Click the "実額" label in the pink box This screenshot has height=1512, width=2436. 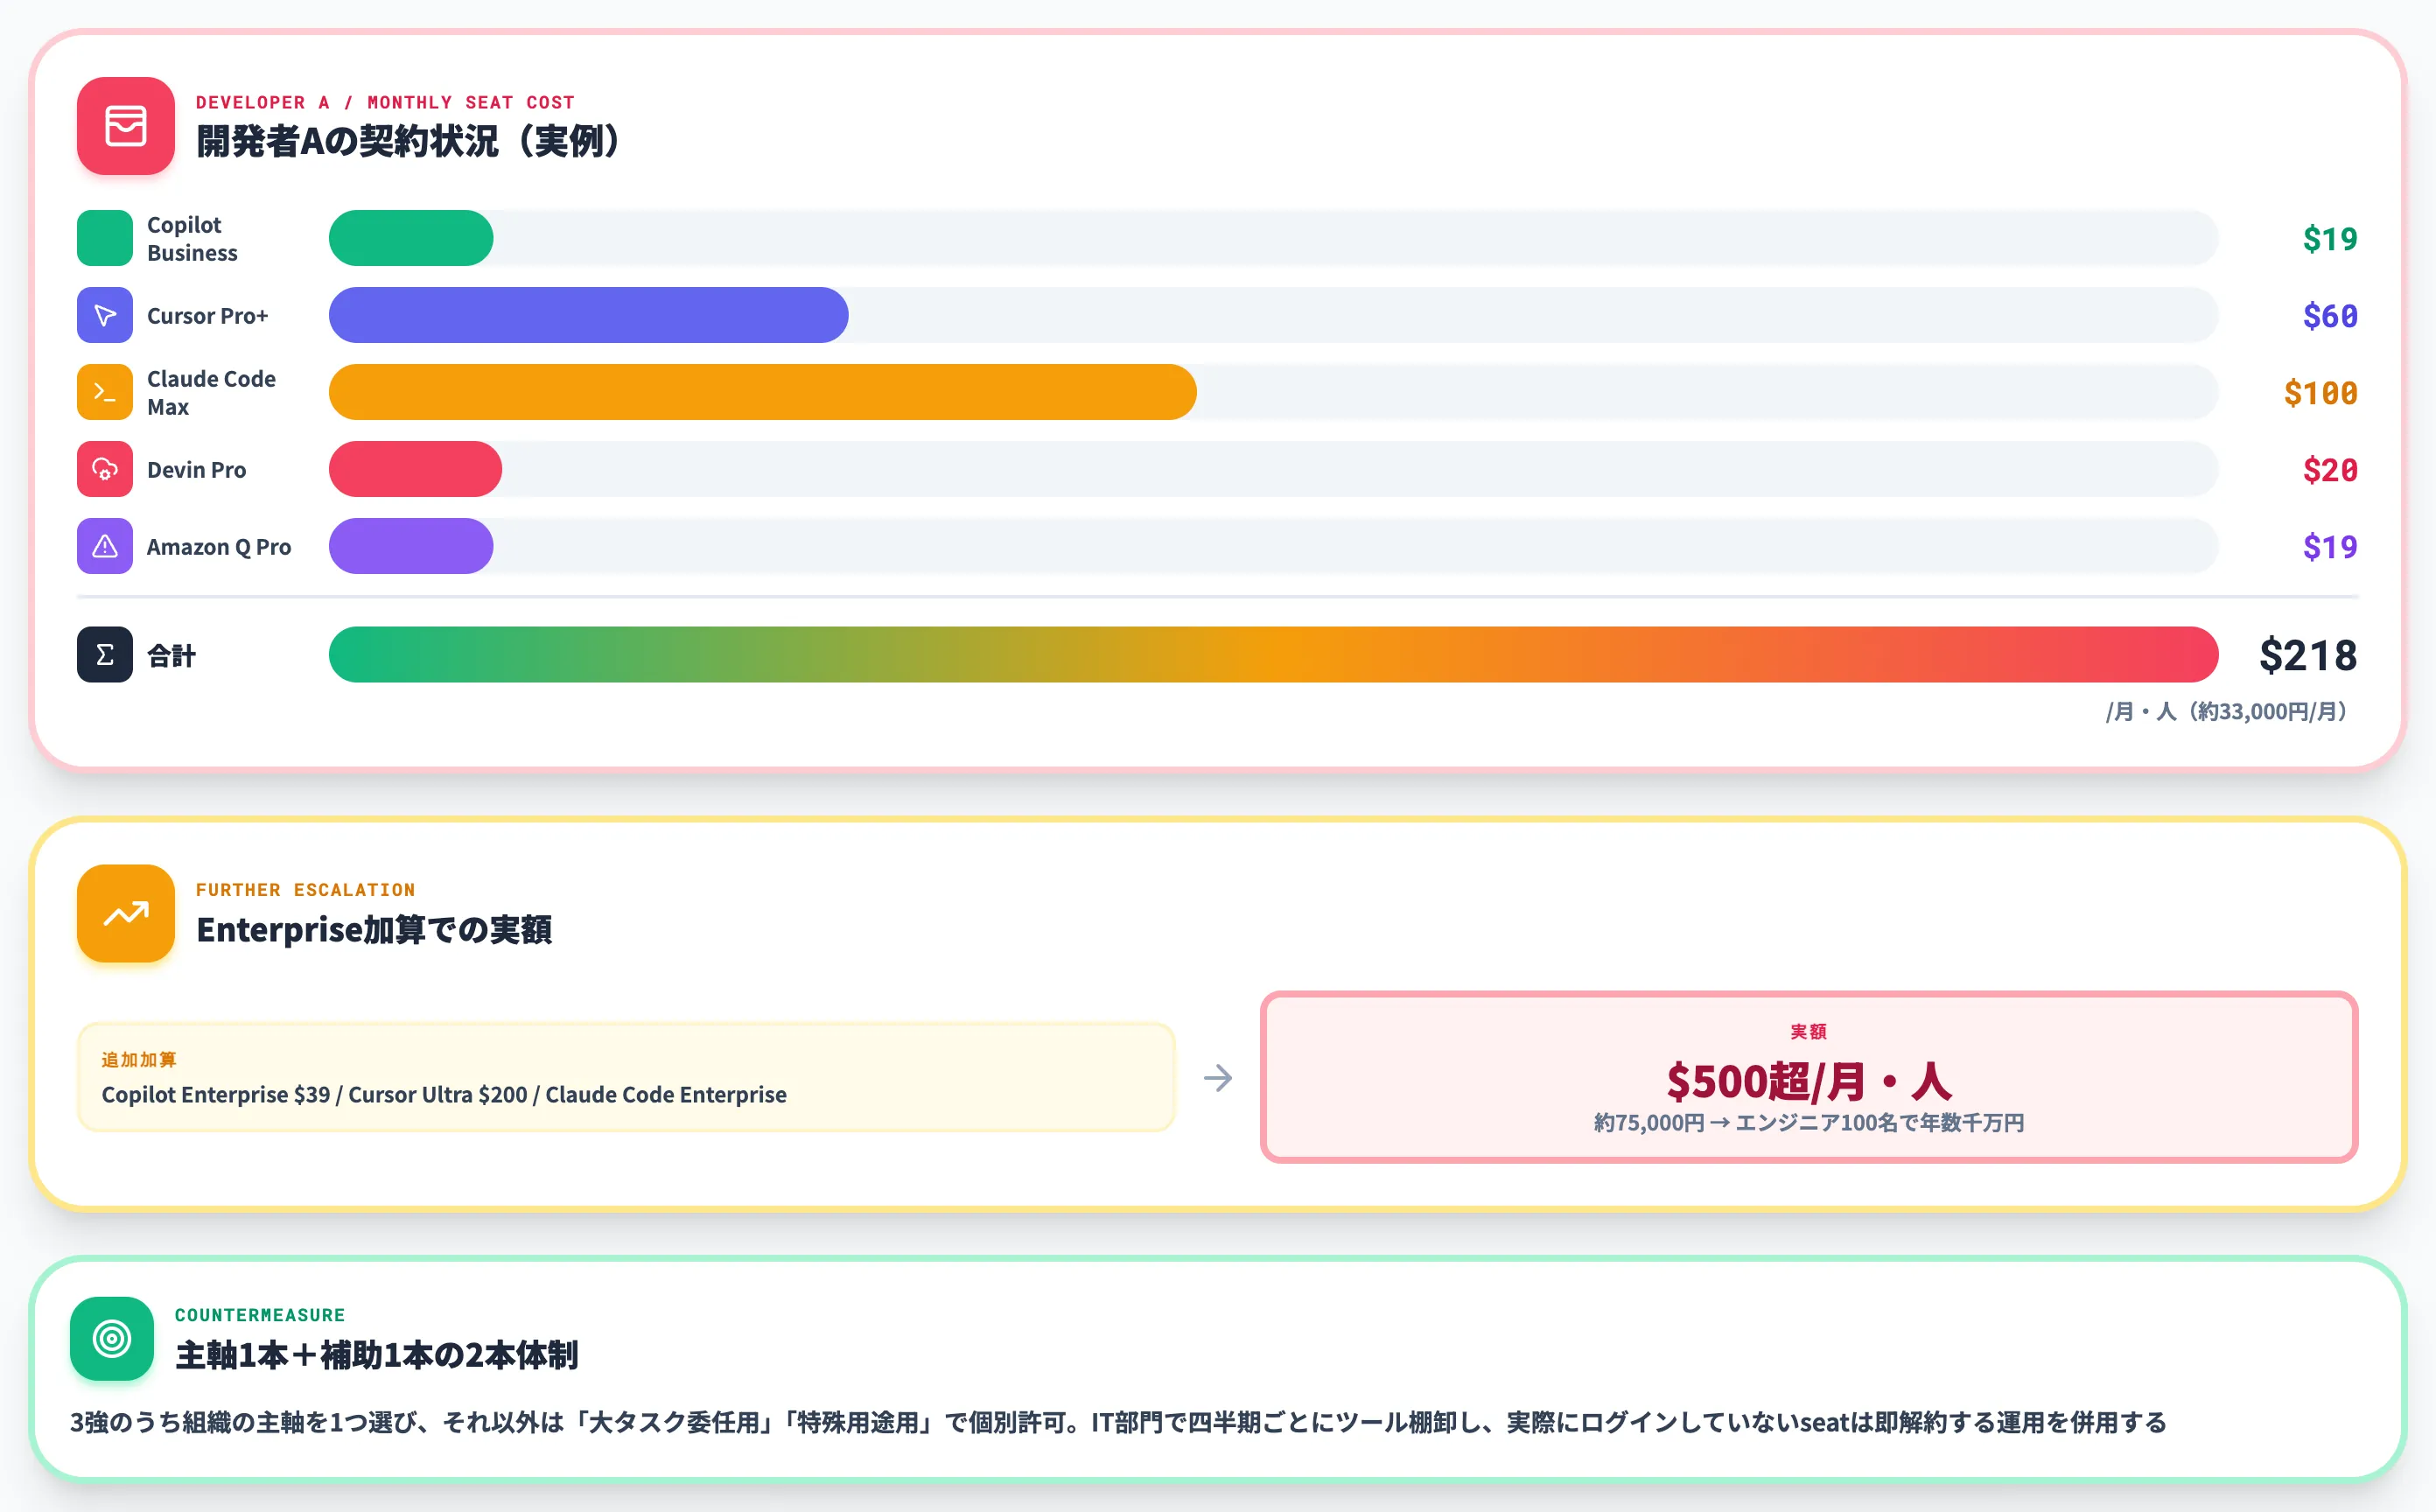[x=1809, y=1031]
